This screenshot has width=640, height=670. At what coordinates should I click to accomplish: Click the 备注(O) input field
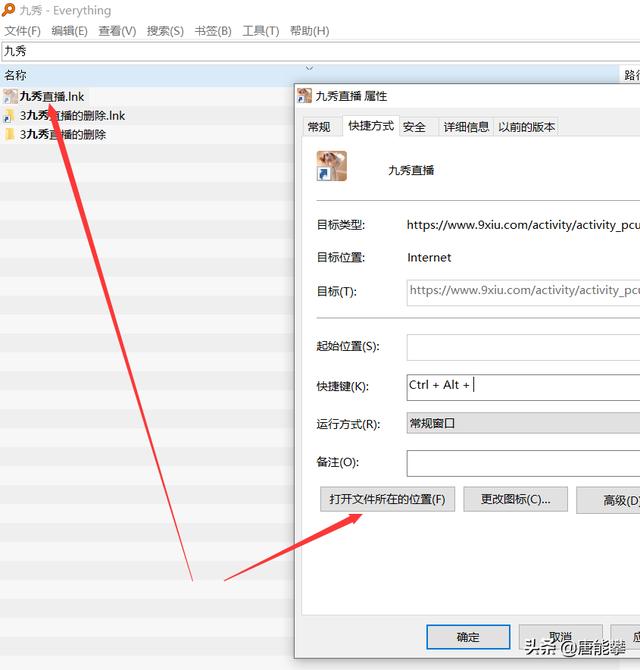pos(523,463)
